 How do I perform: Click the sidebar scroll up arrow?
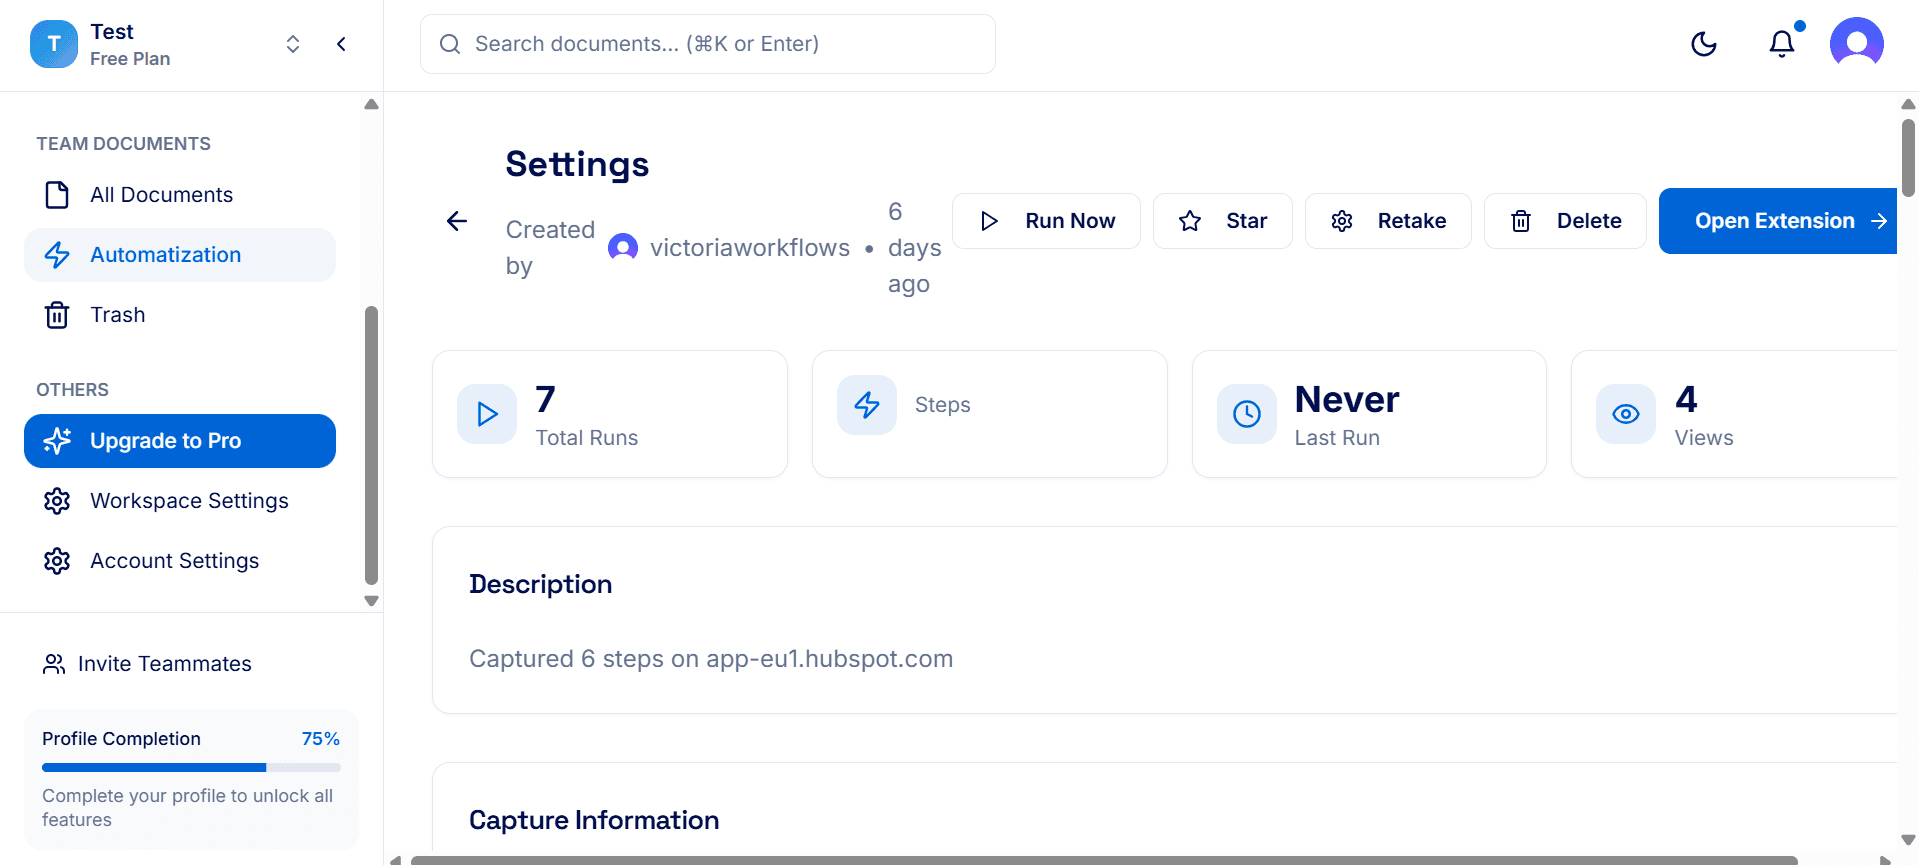[372, 104]
